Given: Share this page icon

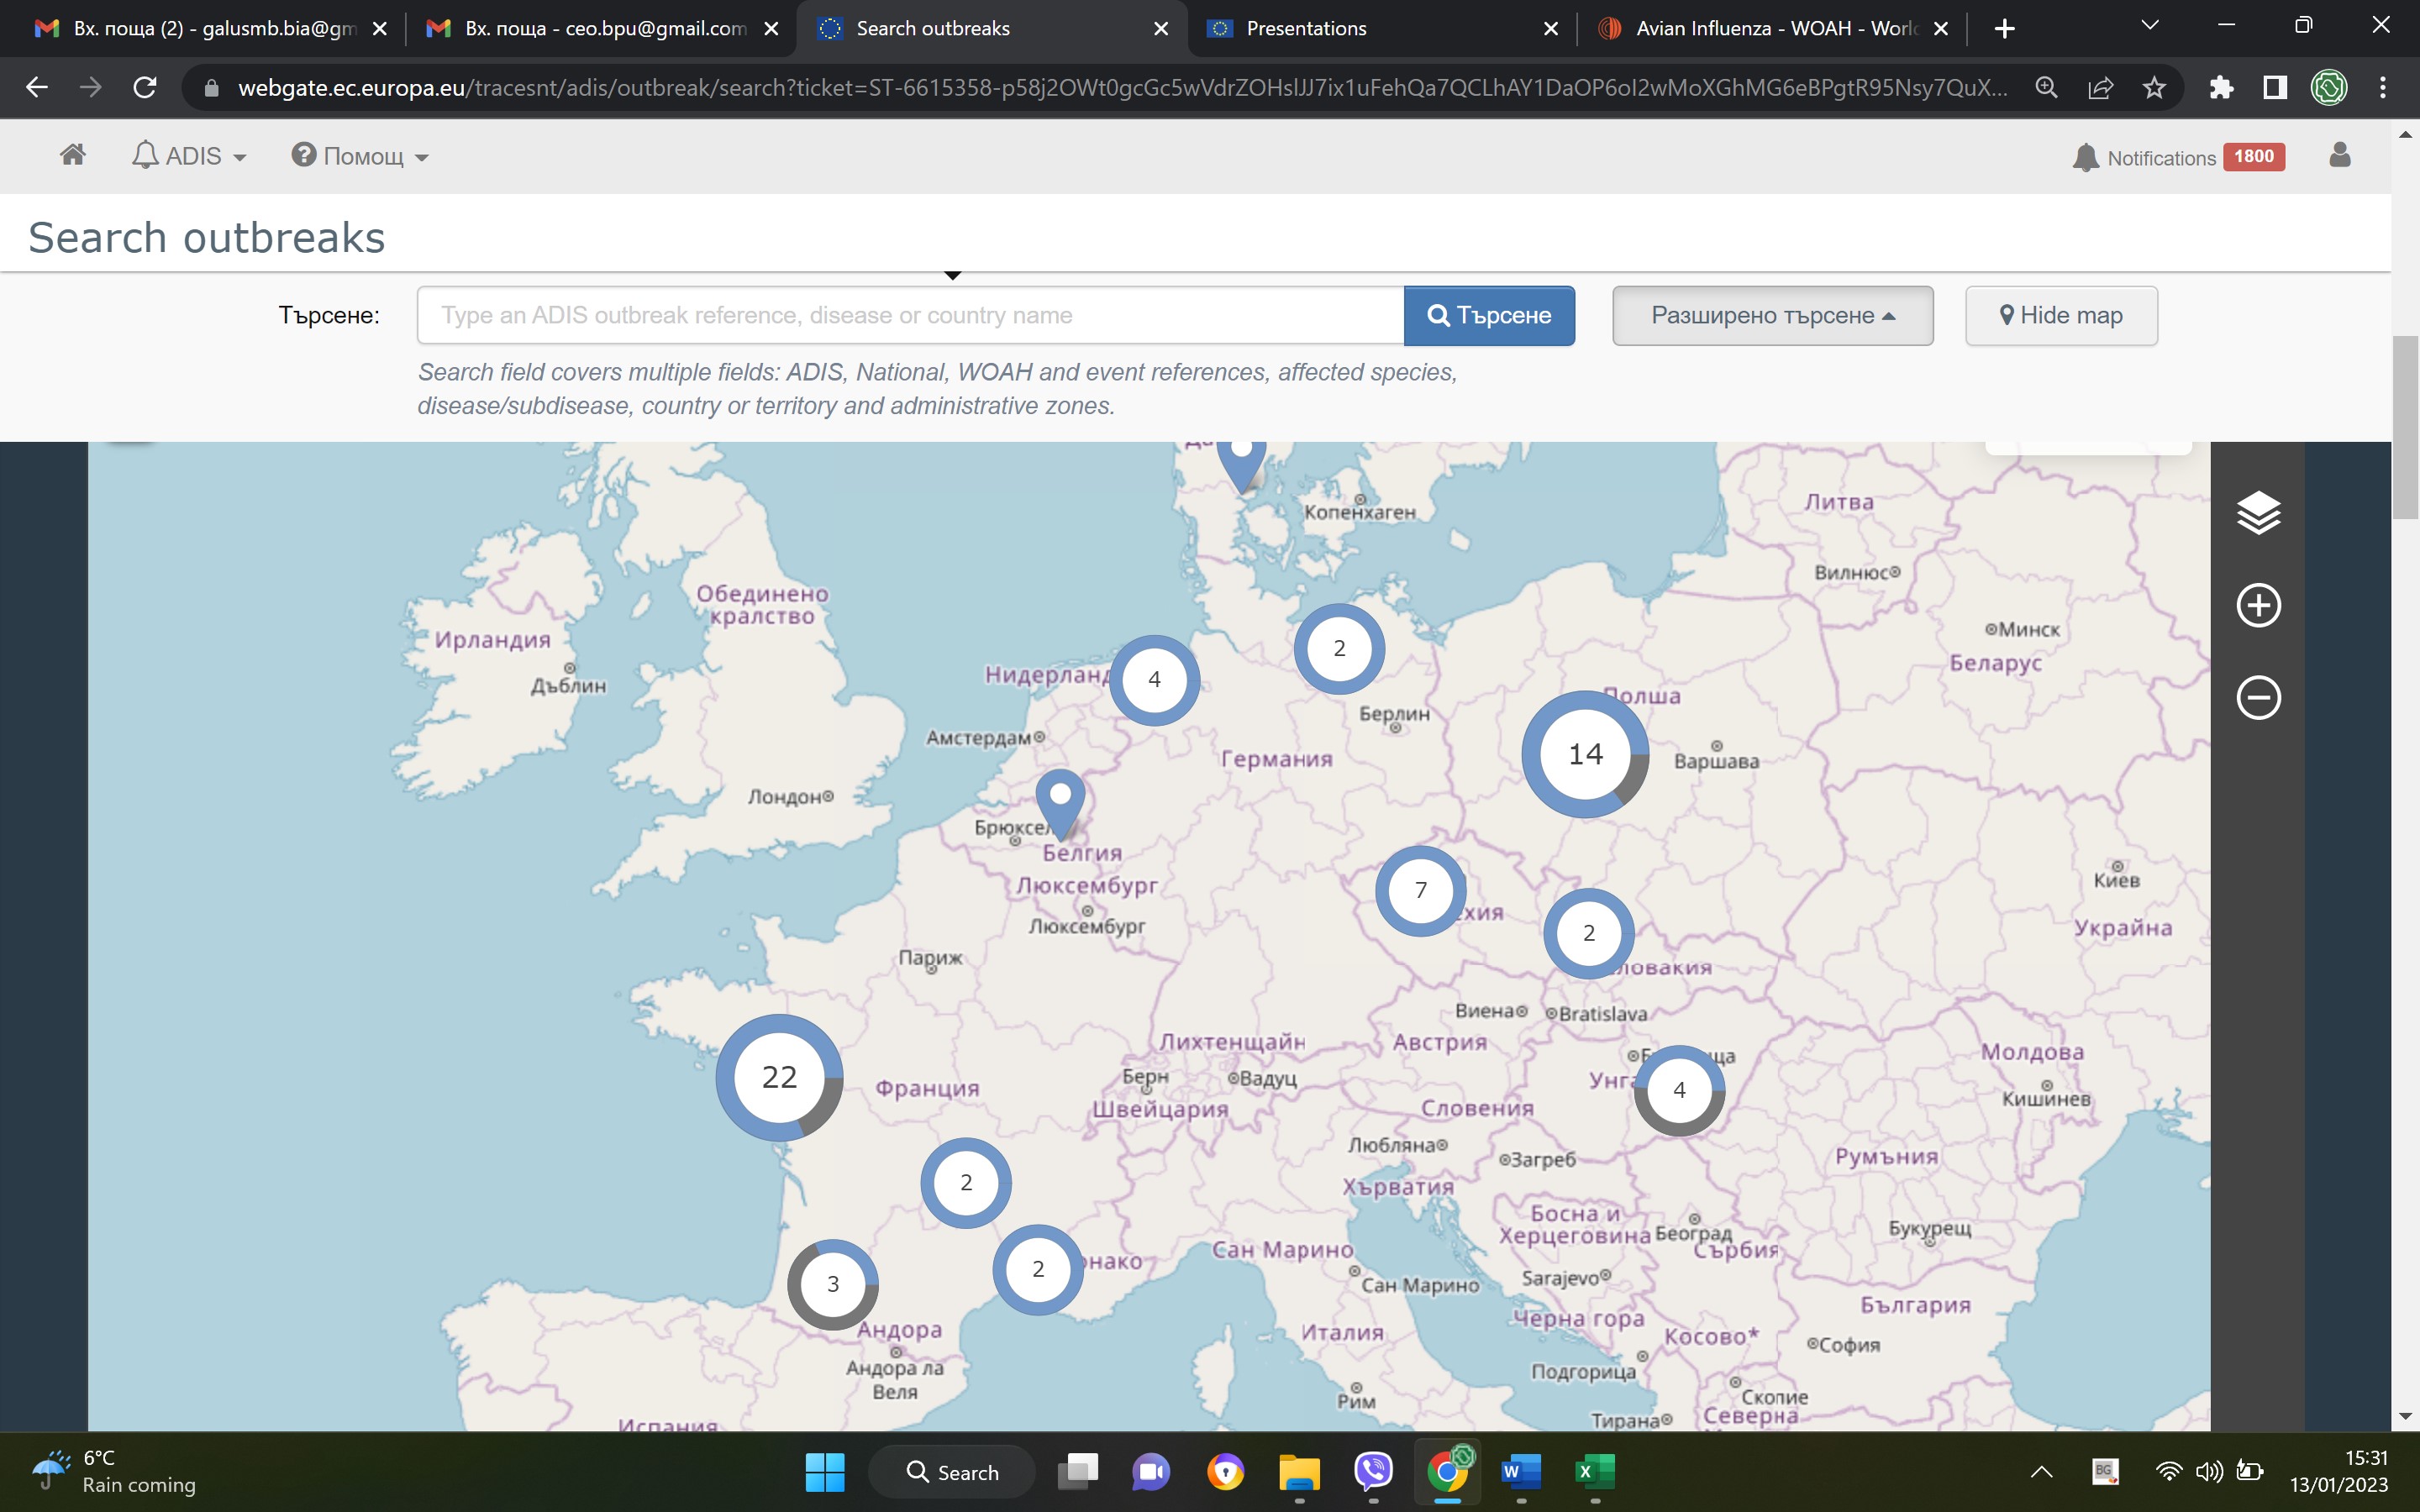Looking at the screenshot, I should click(2100, 88).
